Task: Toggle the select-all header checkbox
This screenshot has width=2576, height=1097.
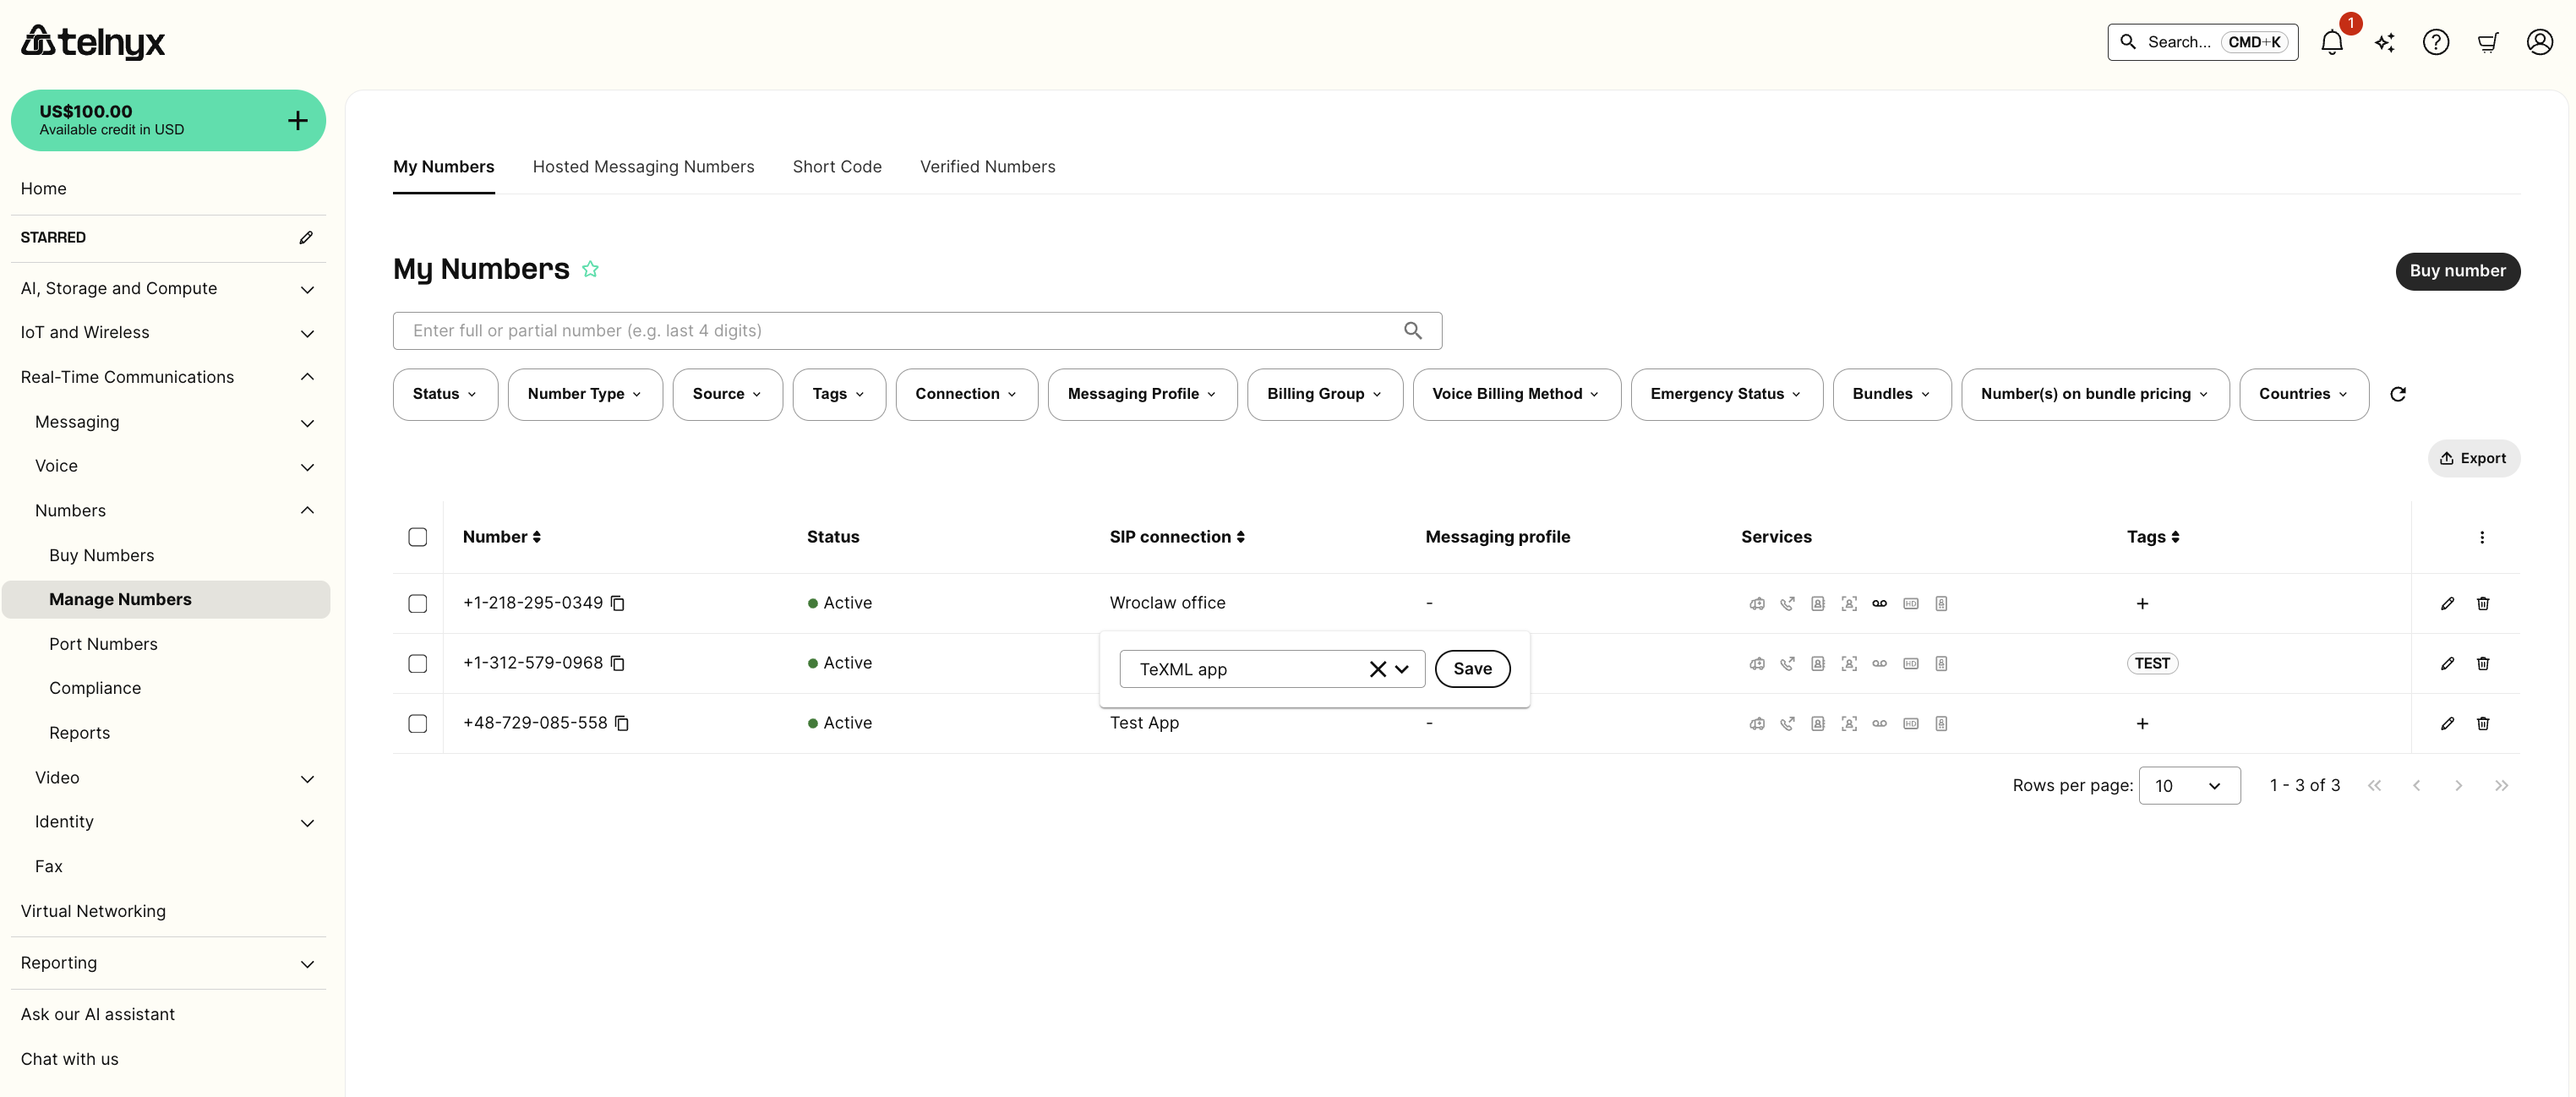Action: point(418,537)
